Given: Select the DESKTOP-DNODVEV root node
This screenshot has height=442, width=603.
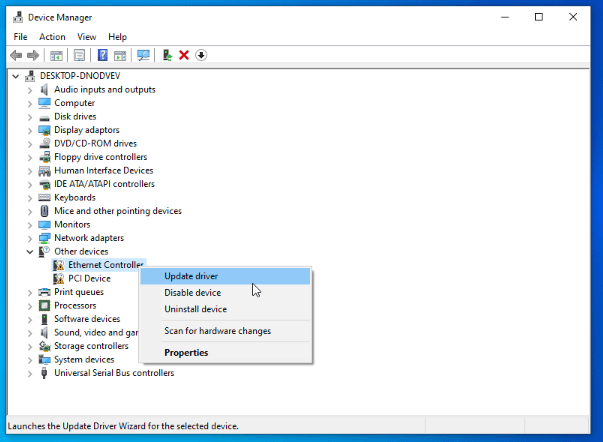Looking at the screenshot, I should (x=79, y=76).
